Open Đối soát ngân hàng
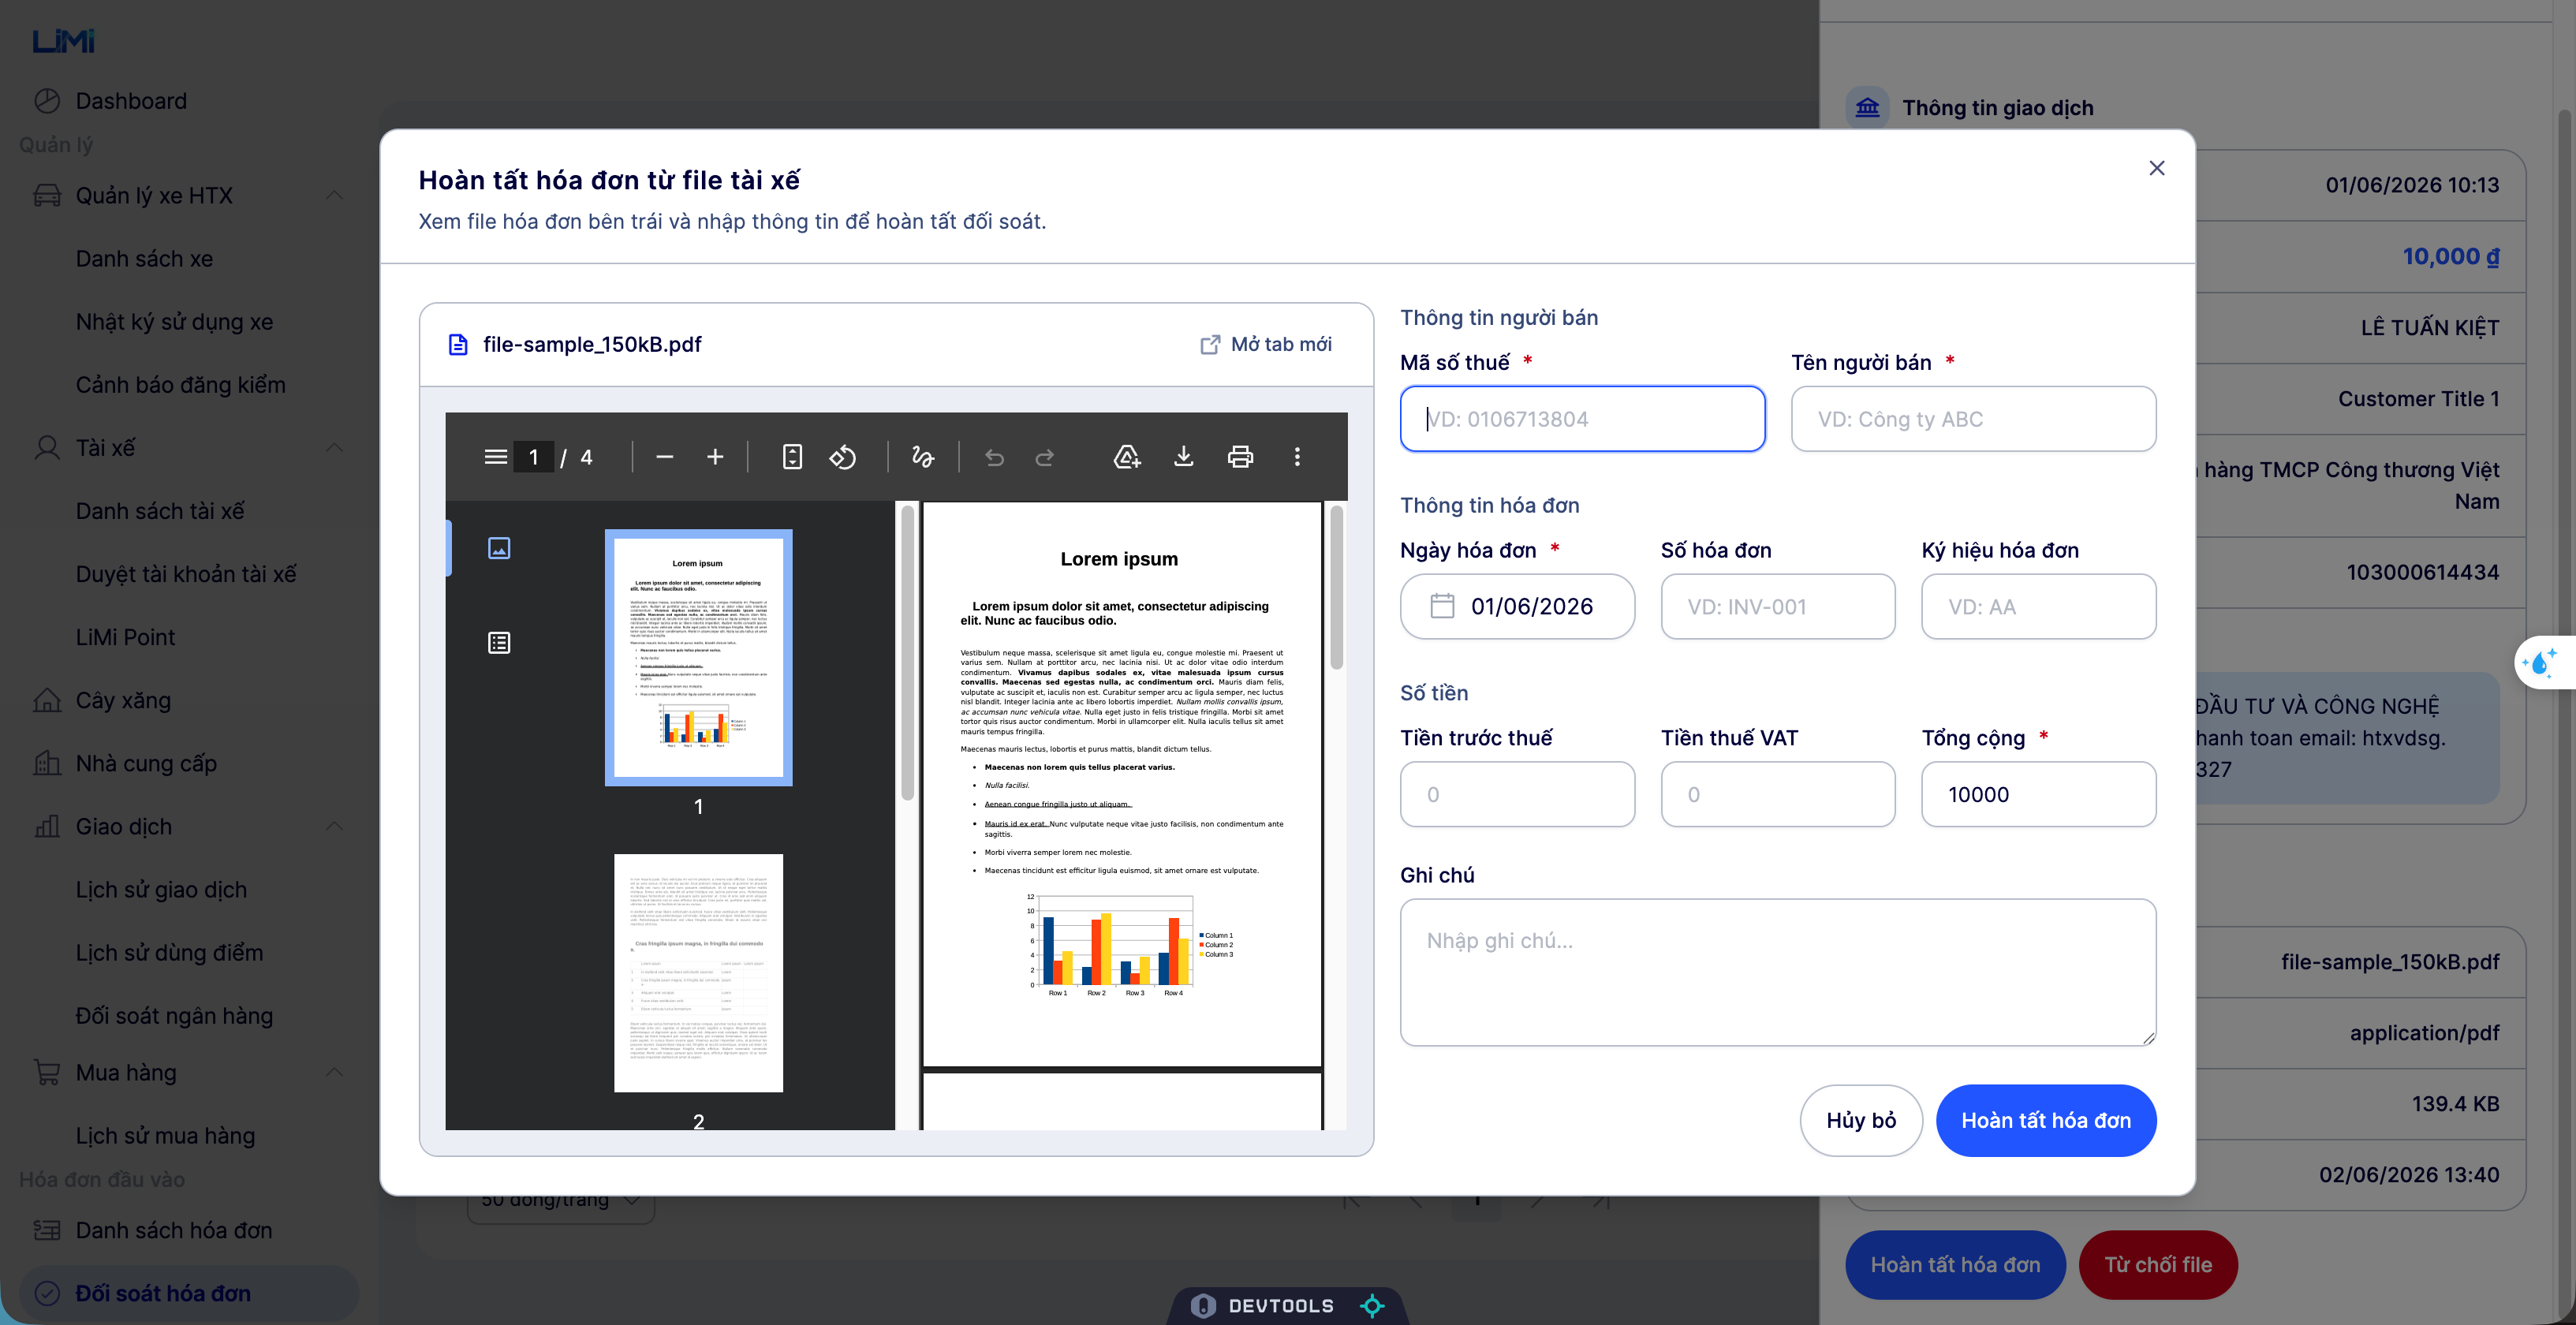 coord(174,1015)
